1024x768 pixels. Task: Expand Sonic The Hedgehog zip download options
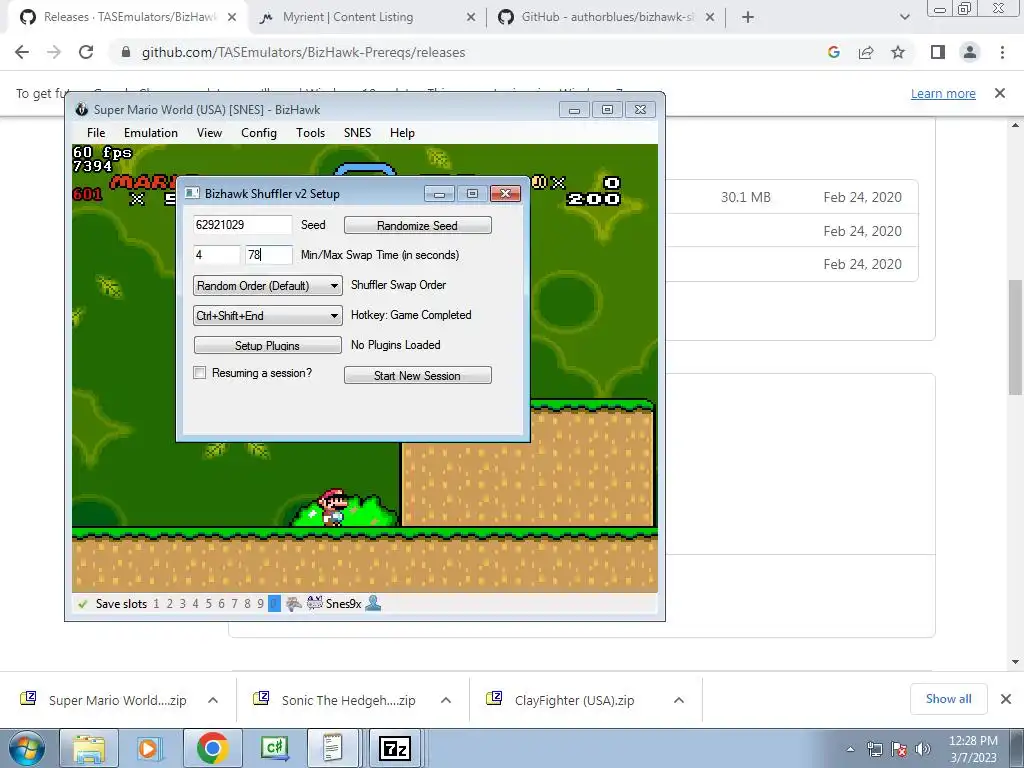(x=446, y=700)
